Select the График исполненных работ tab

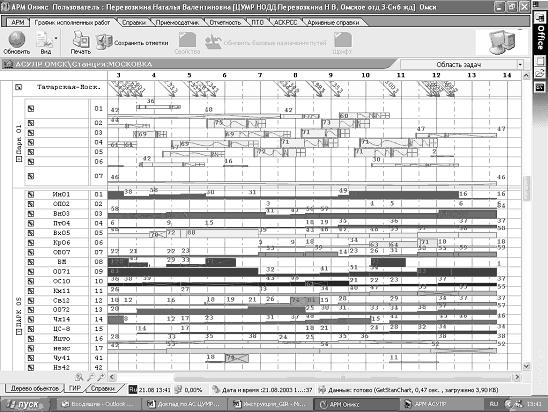pyautogui.click(x=72, y=22)
